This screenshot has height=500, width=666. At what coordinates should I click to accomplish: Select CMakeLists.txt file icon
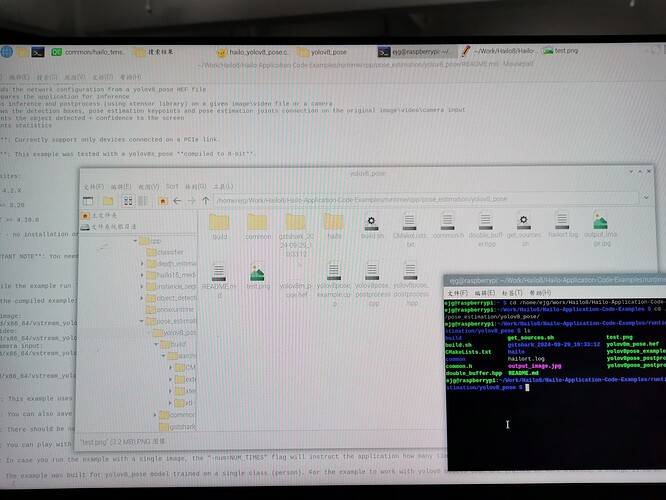tap(409, 221)
